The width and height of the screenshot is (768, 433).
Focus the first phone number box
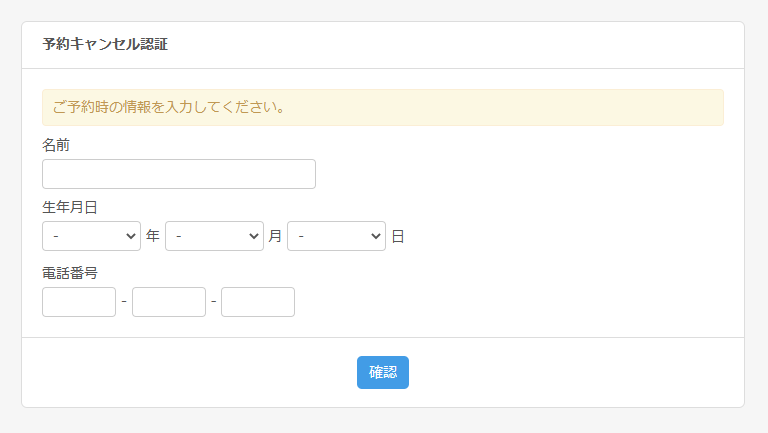(79, 302)
